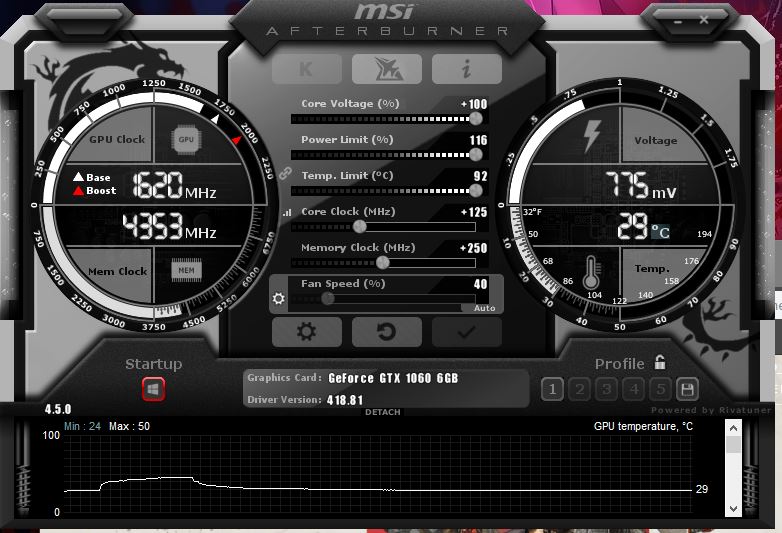
Task: Click the Boost red triangle legend
Action: 95,190
